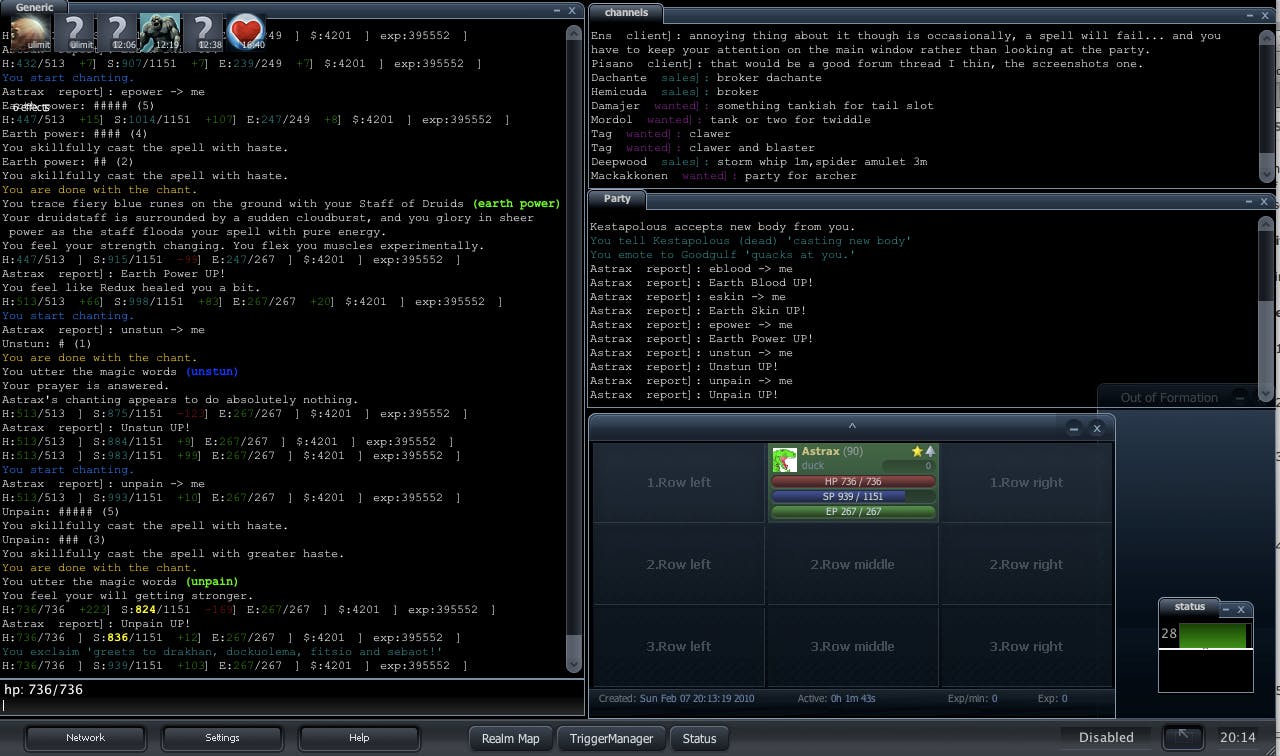Click scroll-up arrow in Generic window

pyautogui.click(x=574, y=32)
